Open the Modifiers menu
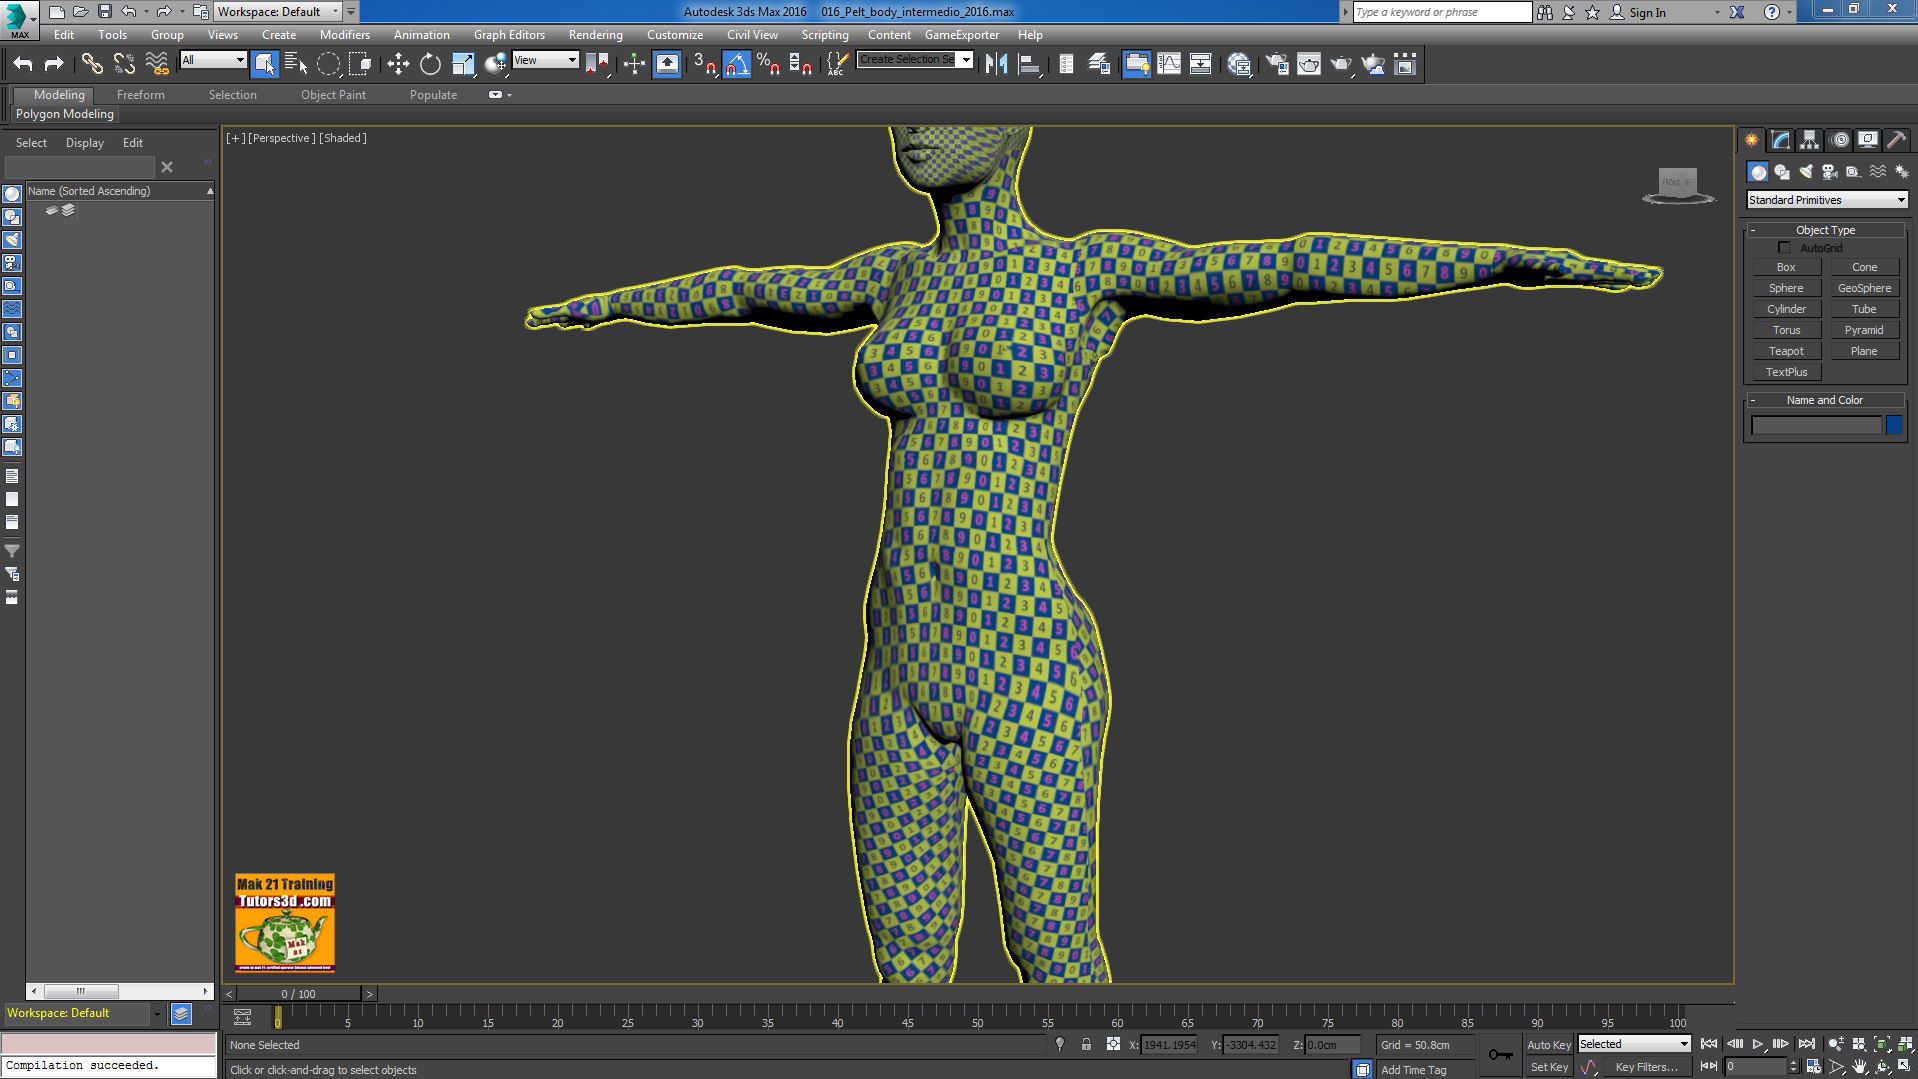Image resolution: width=1918 pixels, height=1079 pixels. (x=345, y=35)
